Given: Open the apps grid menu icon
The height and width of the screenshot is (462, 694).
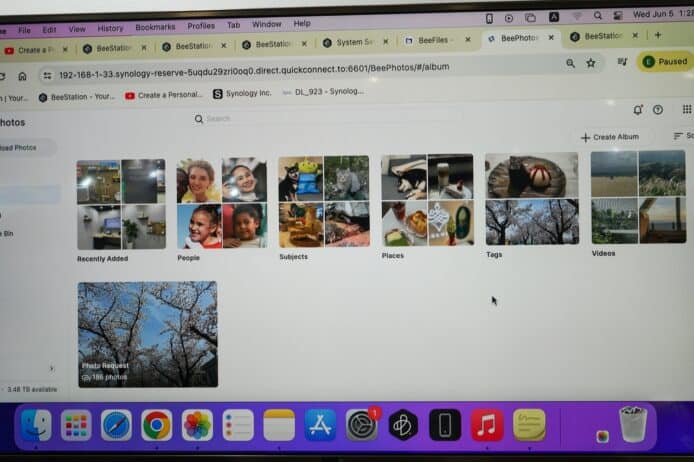Looking at the screenshot, I should [x=687, y=110].
